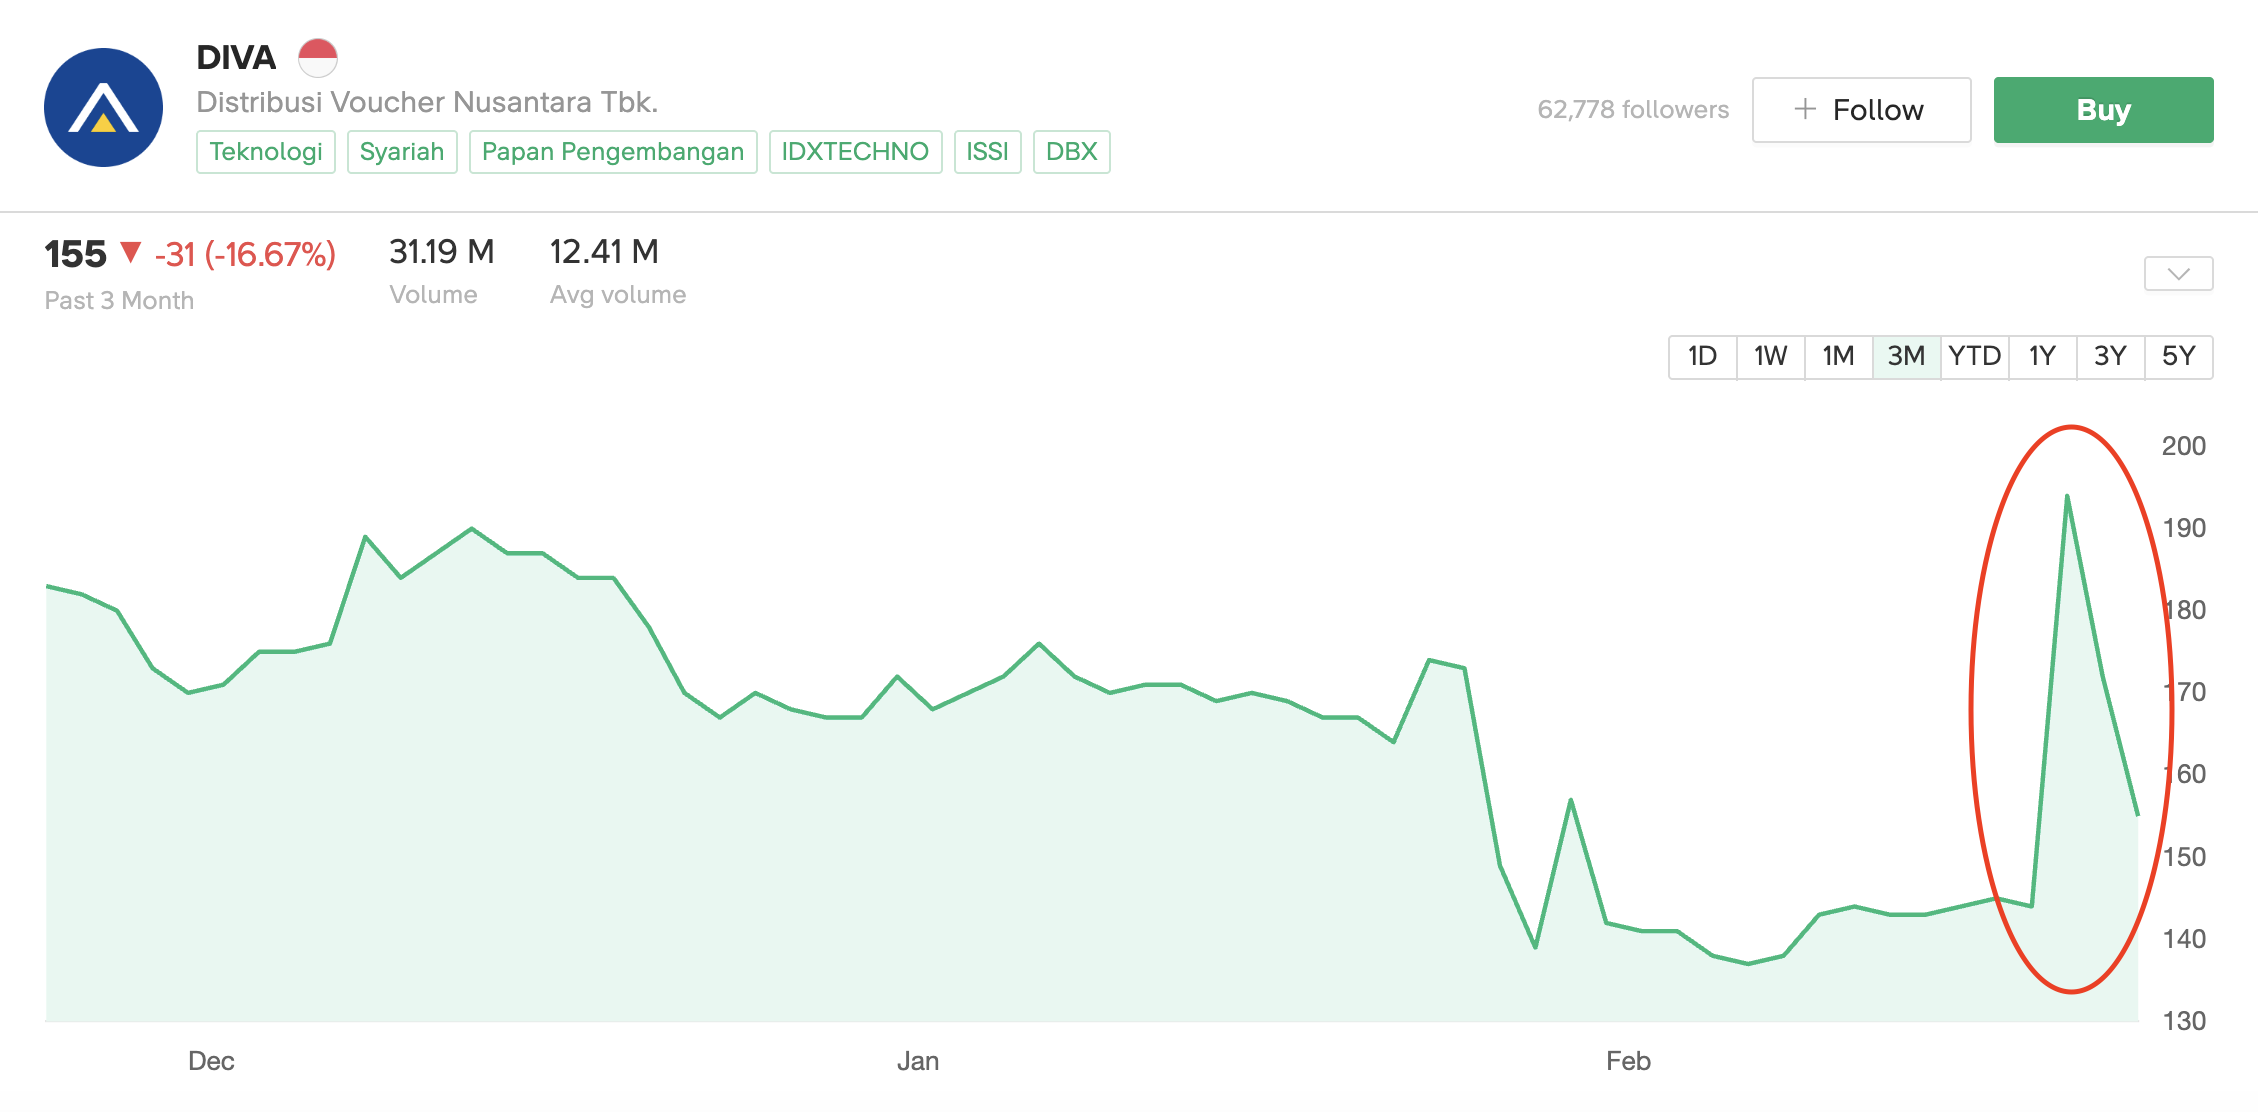Click the Indonesian flag icon beside DIVA

[318, 58]
